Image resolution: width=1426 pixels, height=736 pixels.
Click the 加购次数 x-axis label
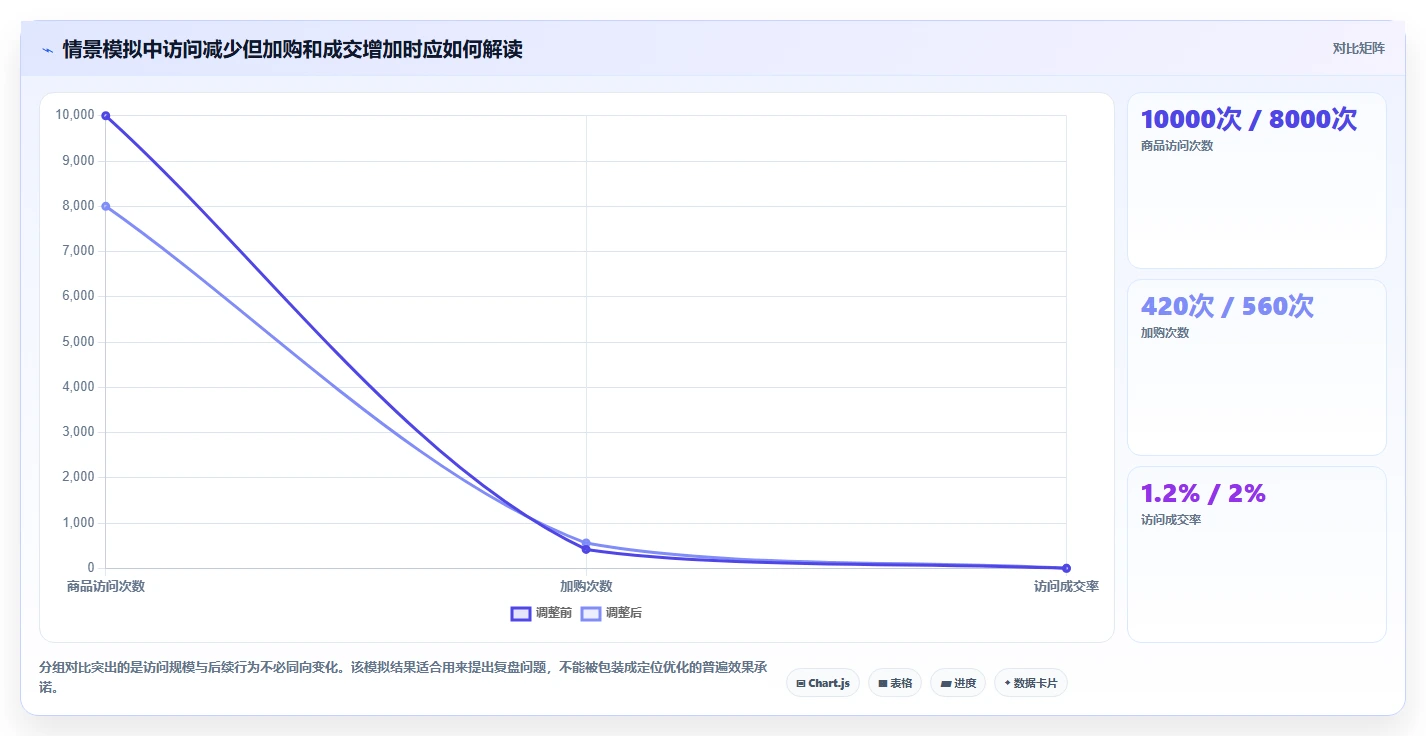(586, 586)
